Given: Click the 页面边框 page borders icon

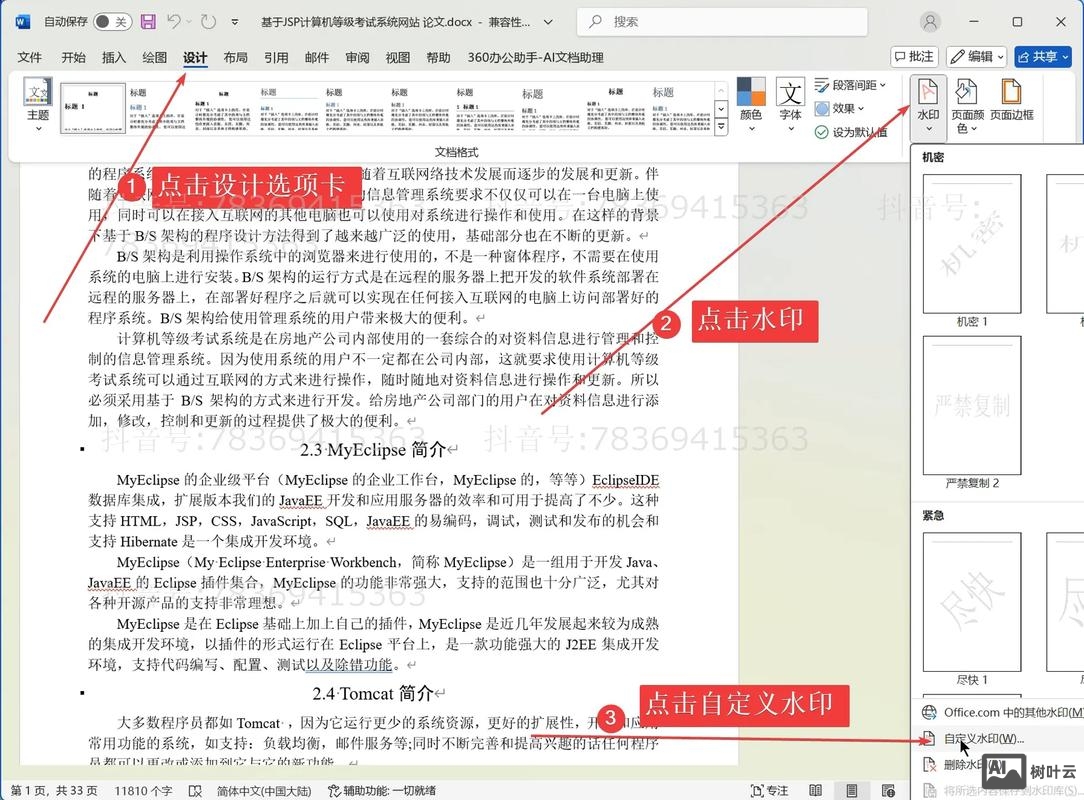Looking at the screenshot, I should point(1010,100).
